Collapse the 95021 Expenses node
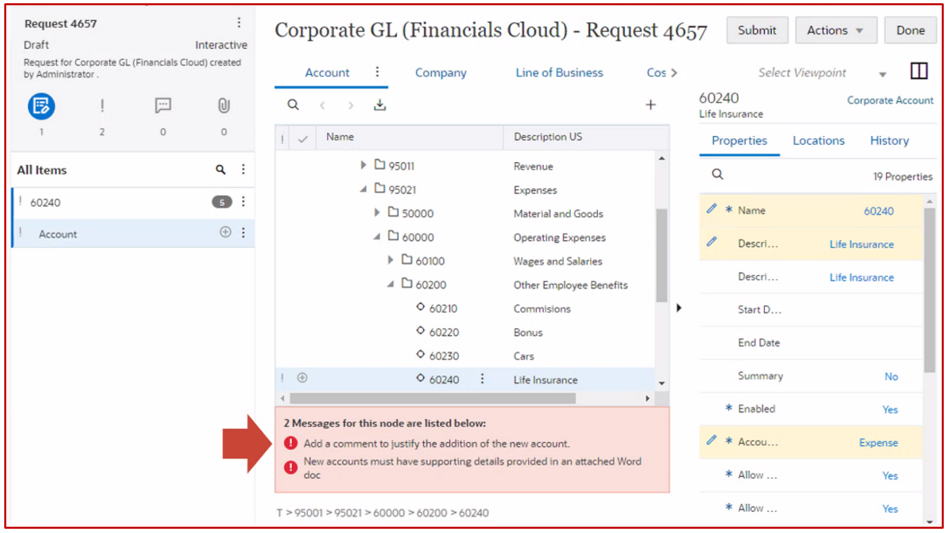The width and height of the screenshot is (948, 533). 363,189
